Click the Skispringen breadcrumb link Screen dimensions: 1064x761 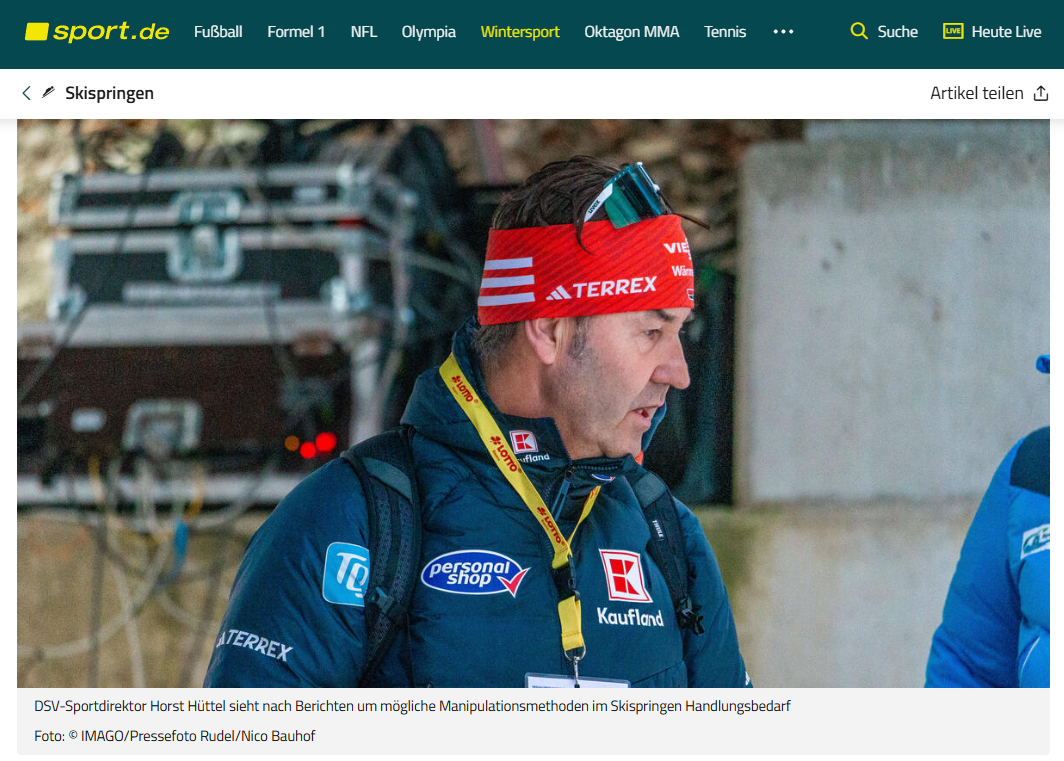coord(109,93)
